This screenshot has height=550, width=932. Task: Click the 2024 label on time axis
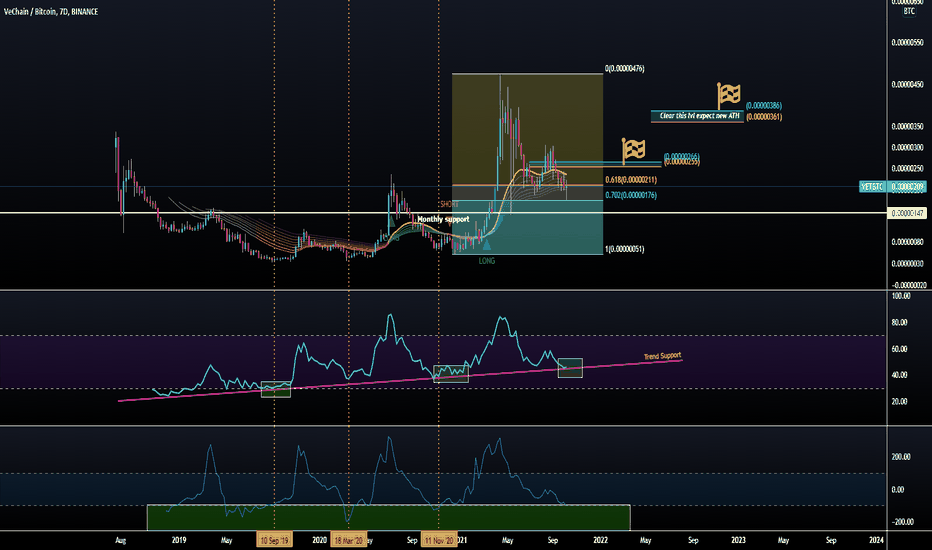coord(876,540)
